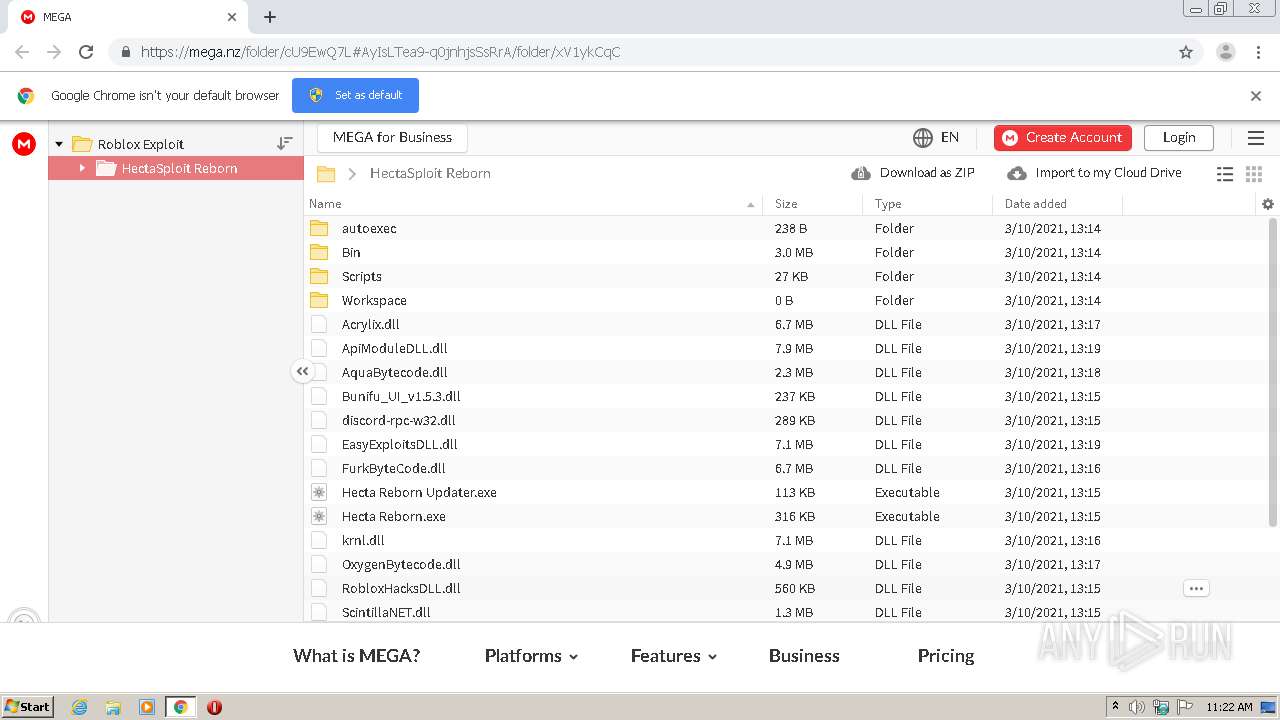Open a new browser tab
The height and width of the screenshot is (720, 1280).
point(270,17)
